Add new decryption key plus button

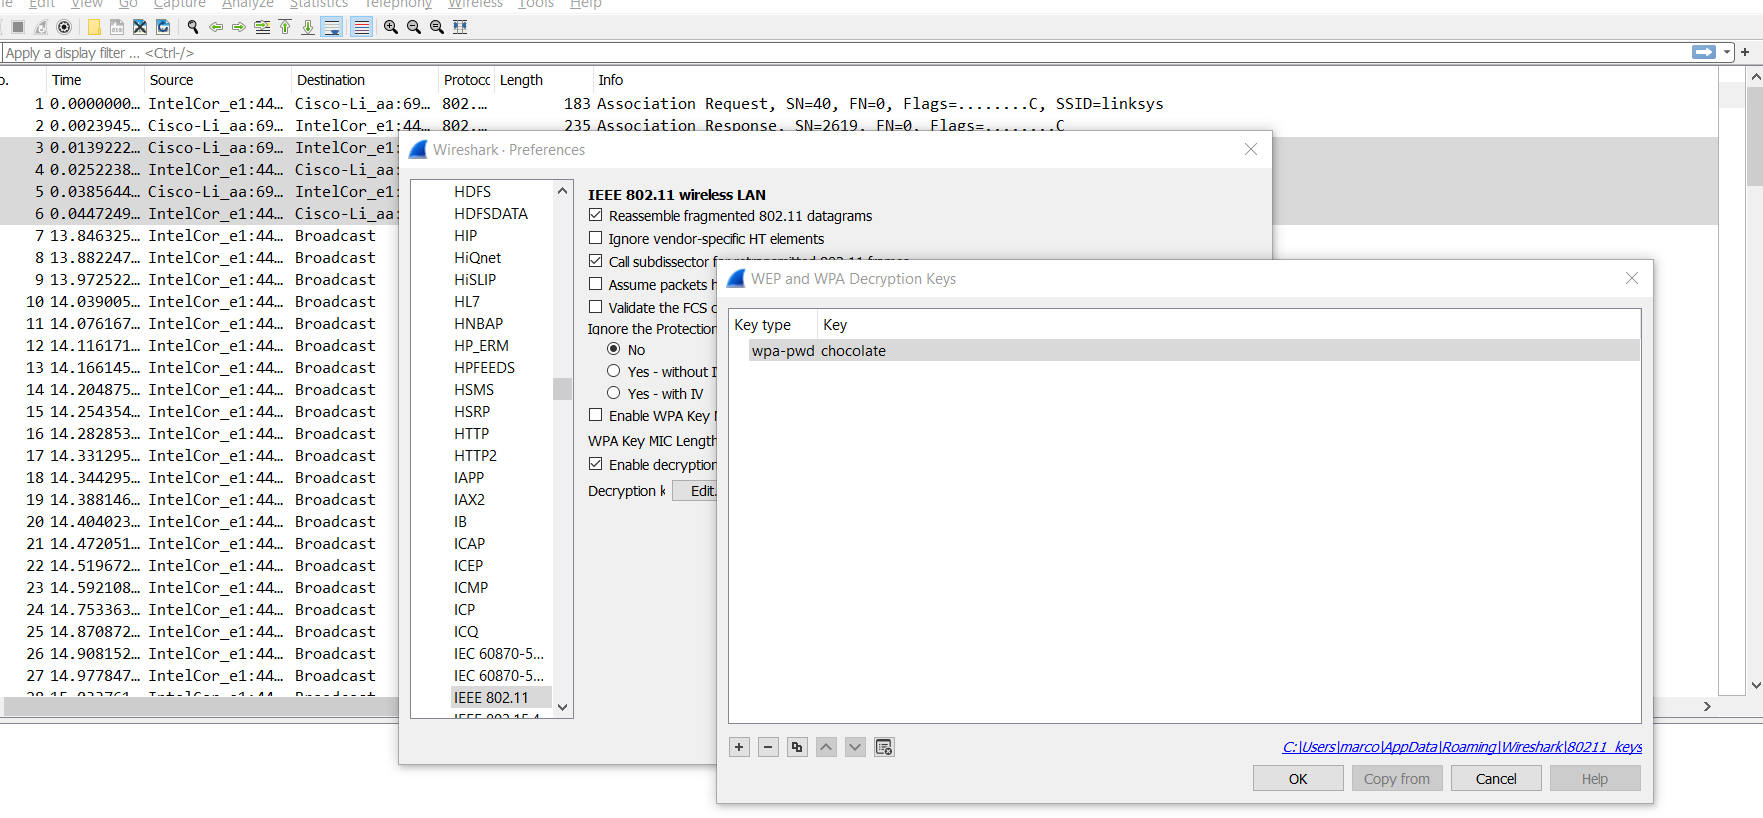click(739, 747)
